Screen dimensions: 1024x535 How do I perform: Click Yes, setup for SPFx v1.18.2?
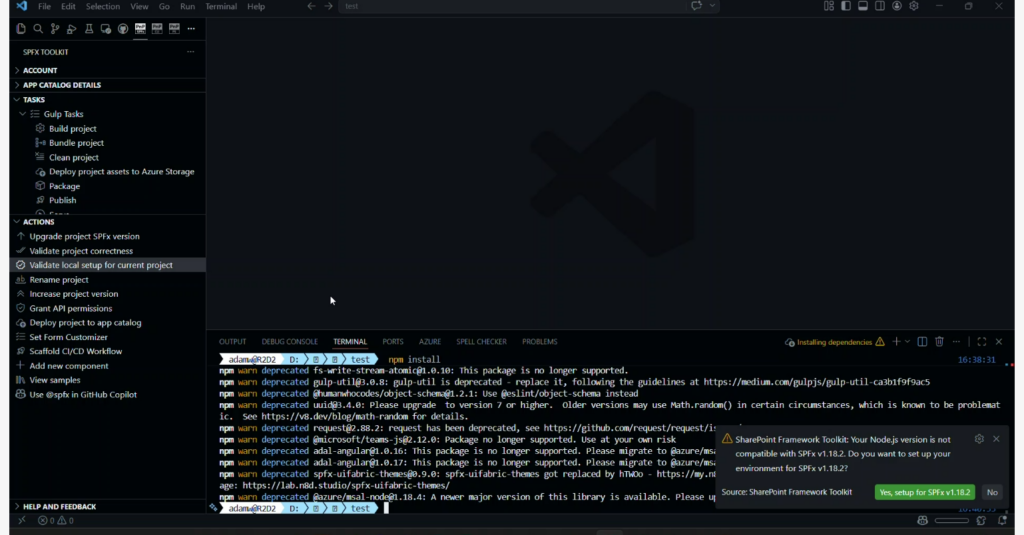(925, 492)
